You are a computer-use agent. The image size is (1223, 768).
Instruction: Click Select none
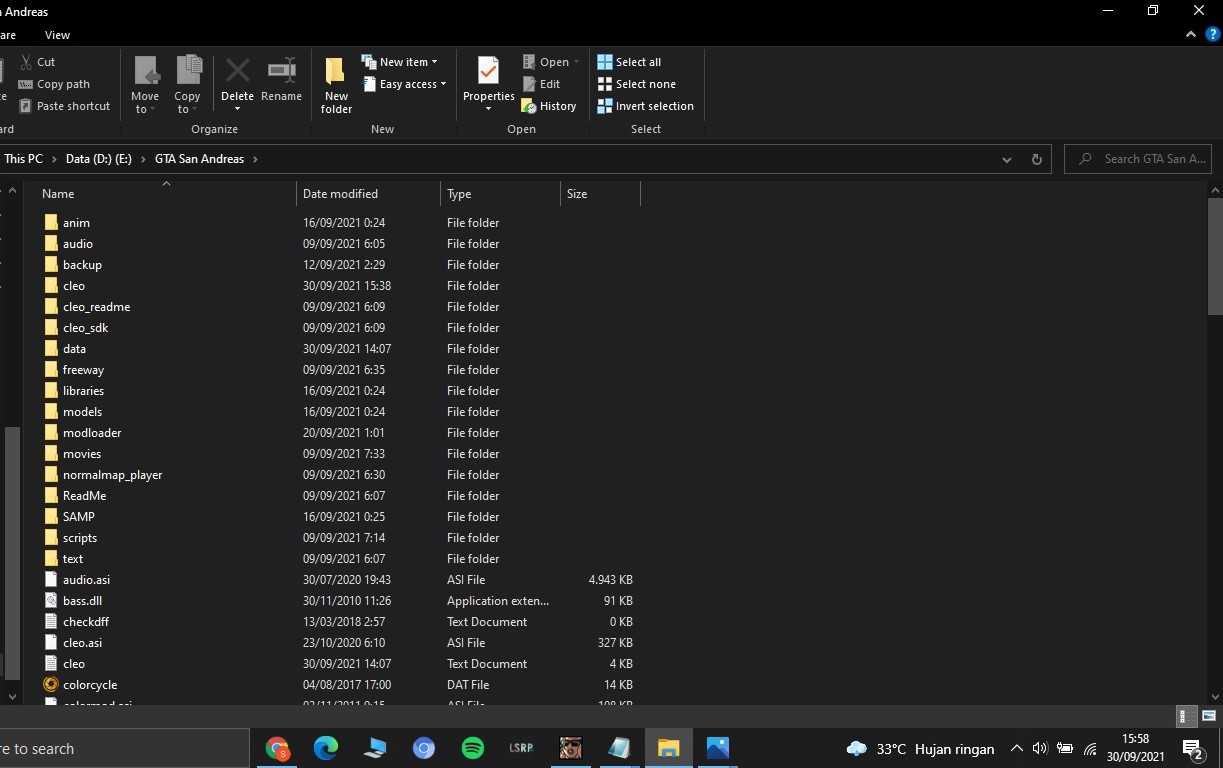click(636, 84)
